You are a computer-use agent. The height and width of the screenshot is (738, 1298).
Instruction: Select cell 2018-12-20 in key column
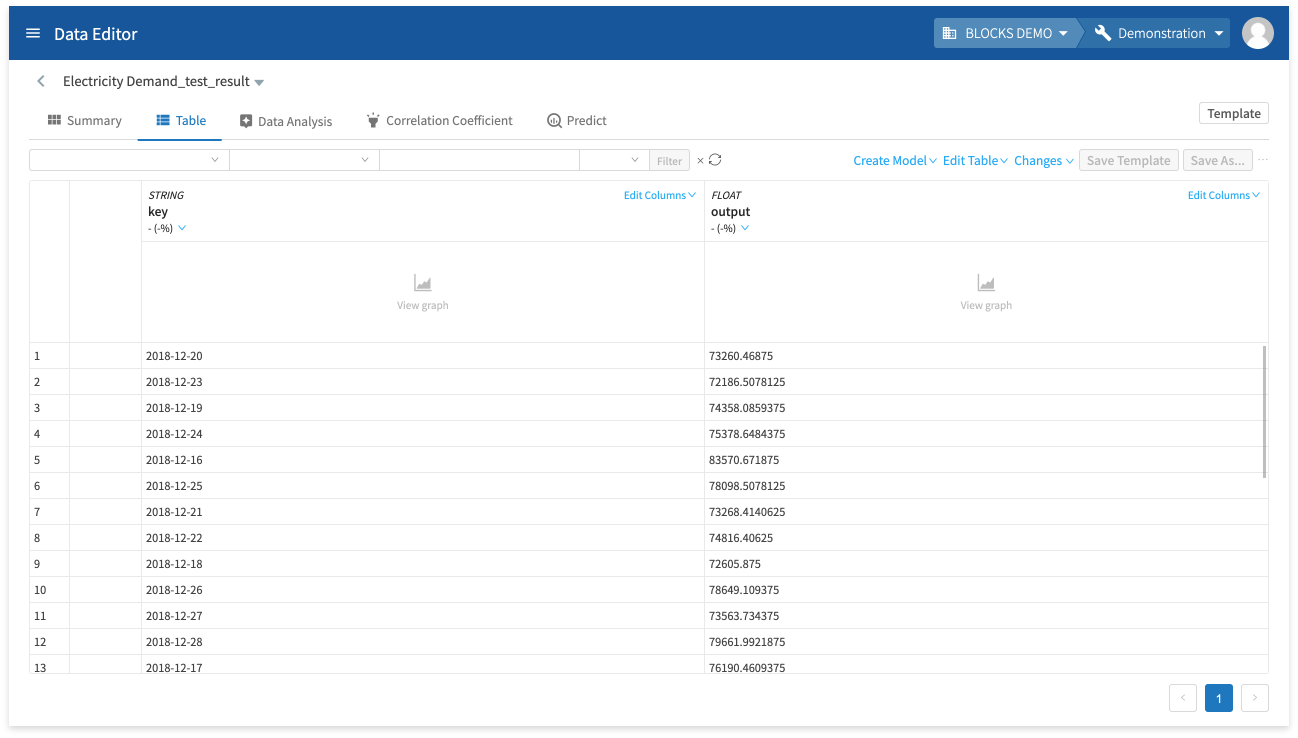click(423, 356)
